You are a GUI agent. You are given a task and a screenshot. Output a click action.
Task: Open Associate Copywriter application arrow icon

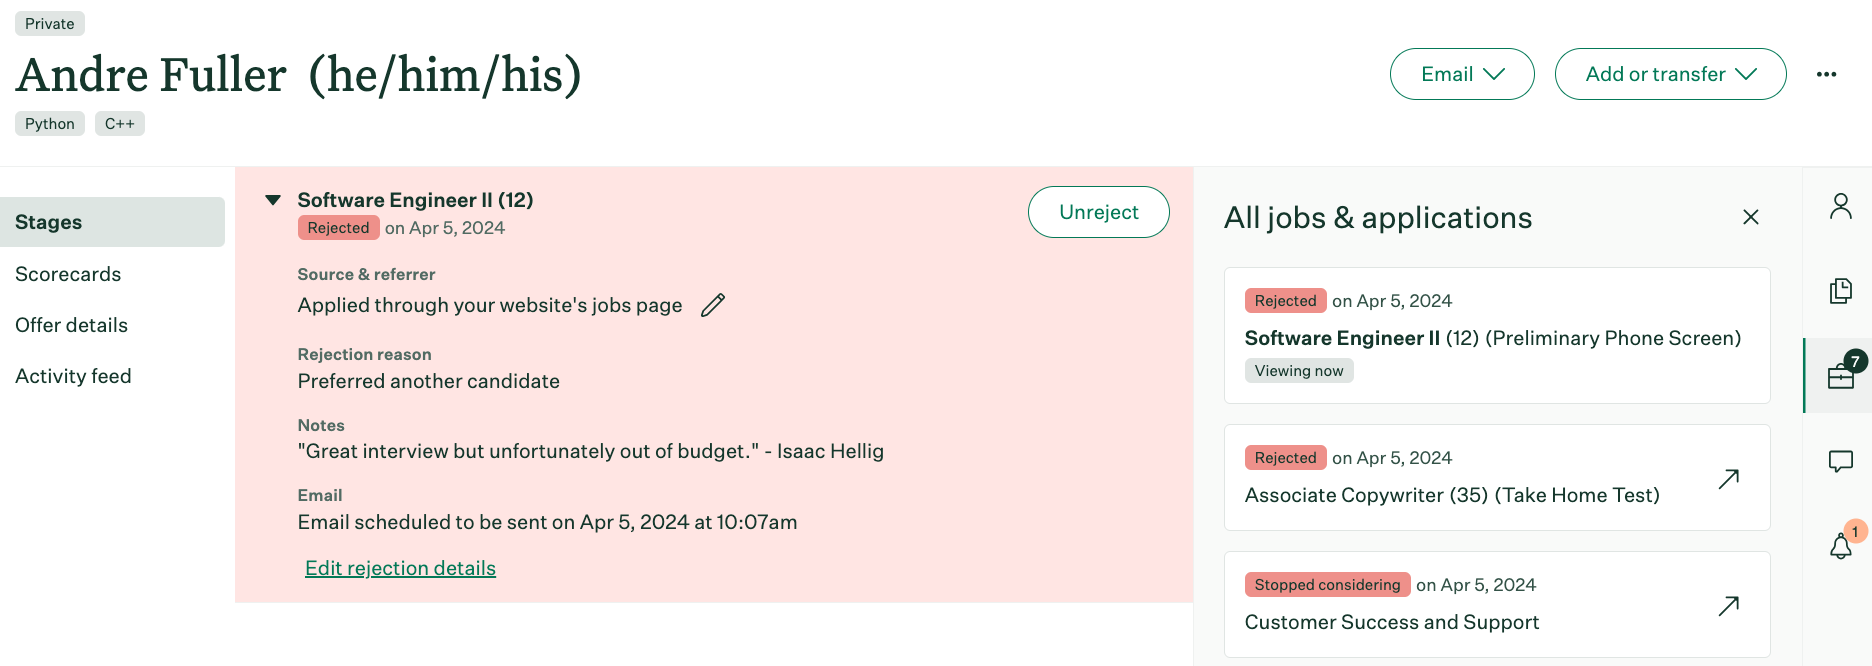[1728, 479]
